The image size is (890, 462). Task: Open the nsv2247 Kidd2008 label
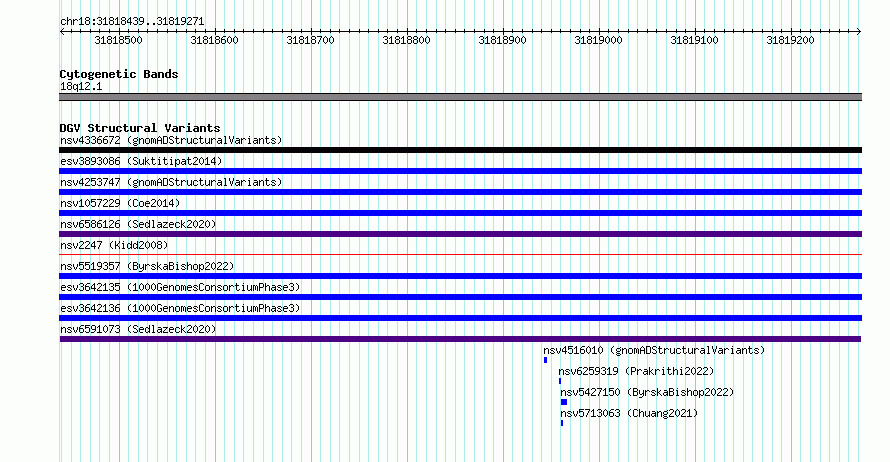click(114, 245)
